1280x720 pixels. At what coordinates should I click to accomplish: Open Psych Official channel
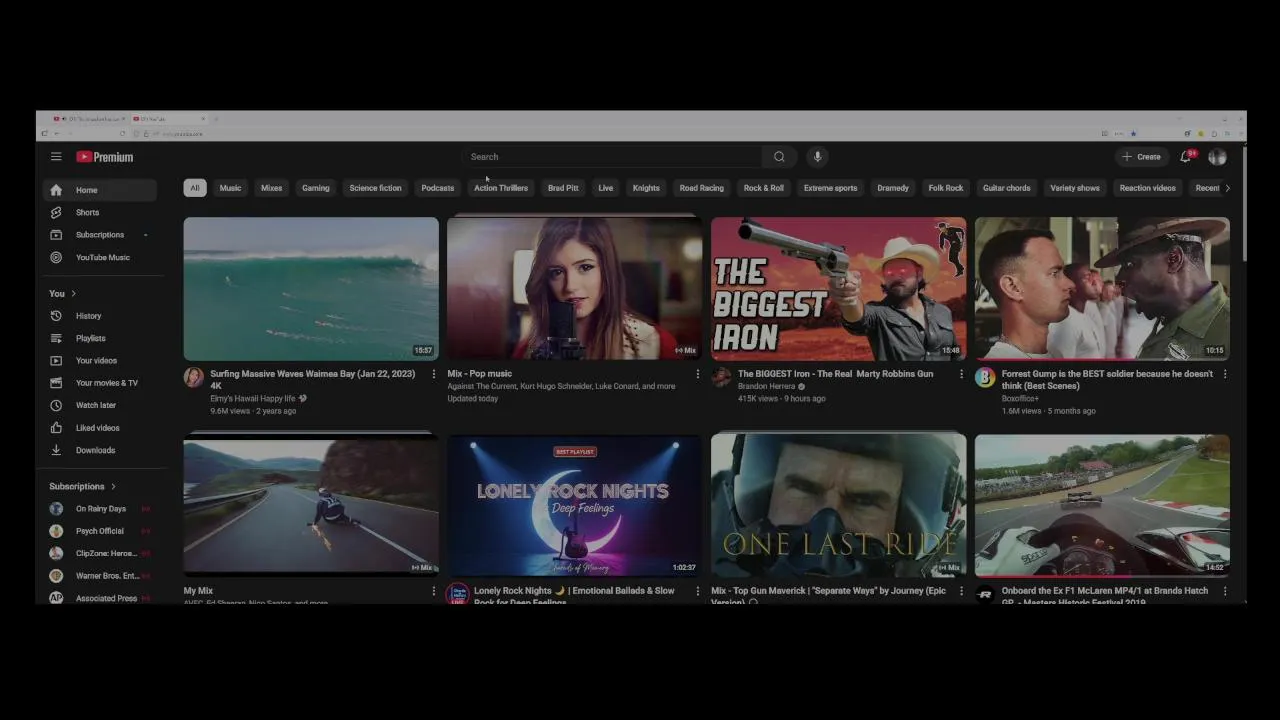(x=100, y=531)
